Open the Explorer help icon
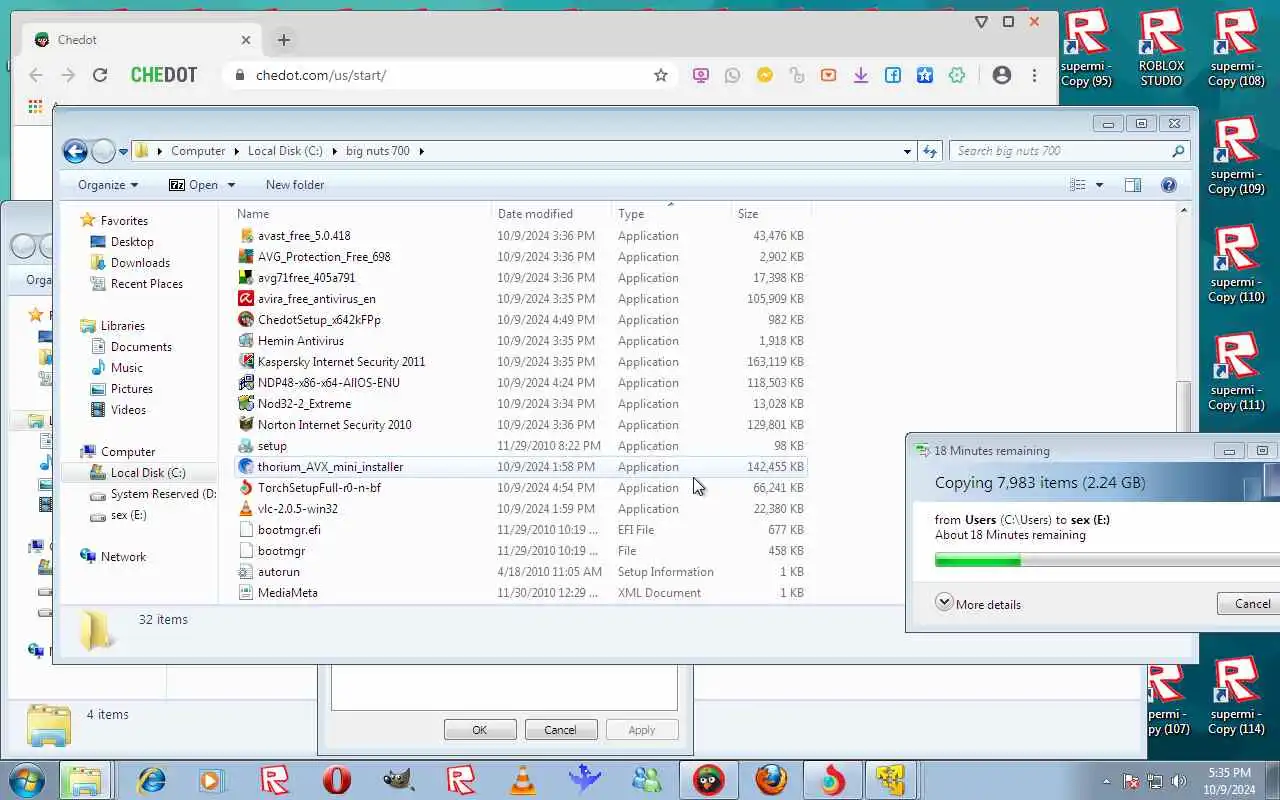The image size is (1280, 800). pos(1168,185)
